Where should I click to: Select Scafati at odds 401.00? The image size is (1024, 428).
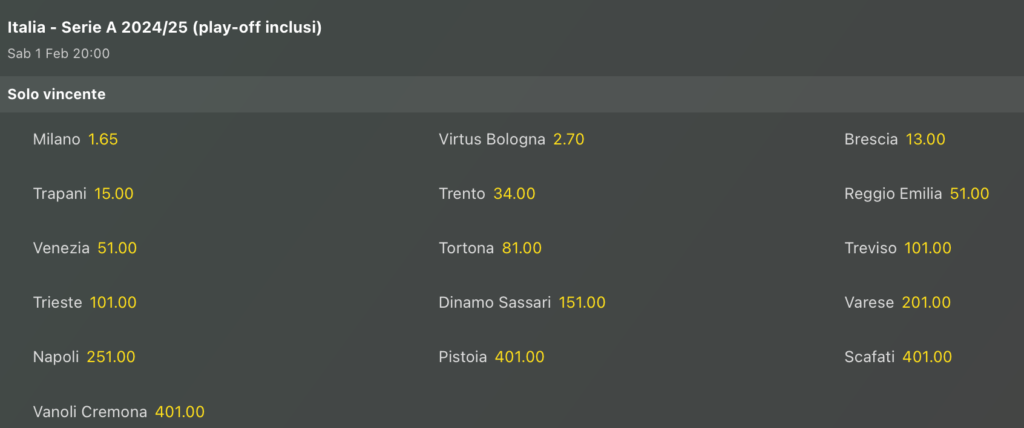click(927, 357)
